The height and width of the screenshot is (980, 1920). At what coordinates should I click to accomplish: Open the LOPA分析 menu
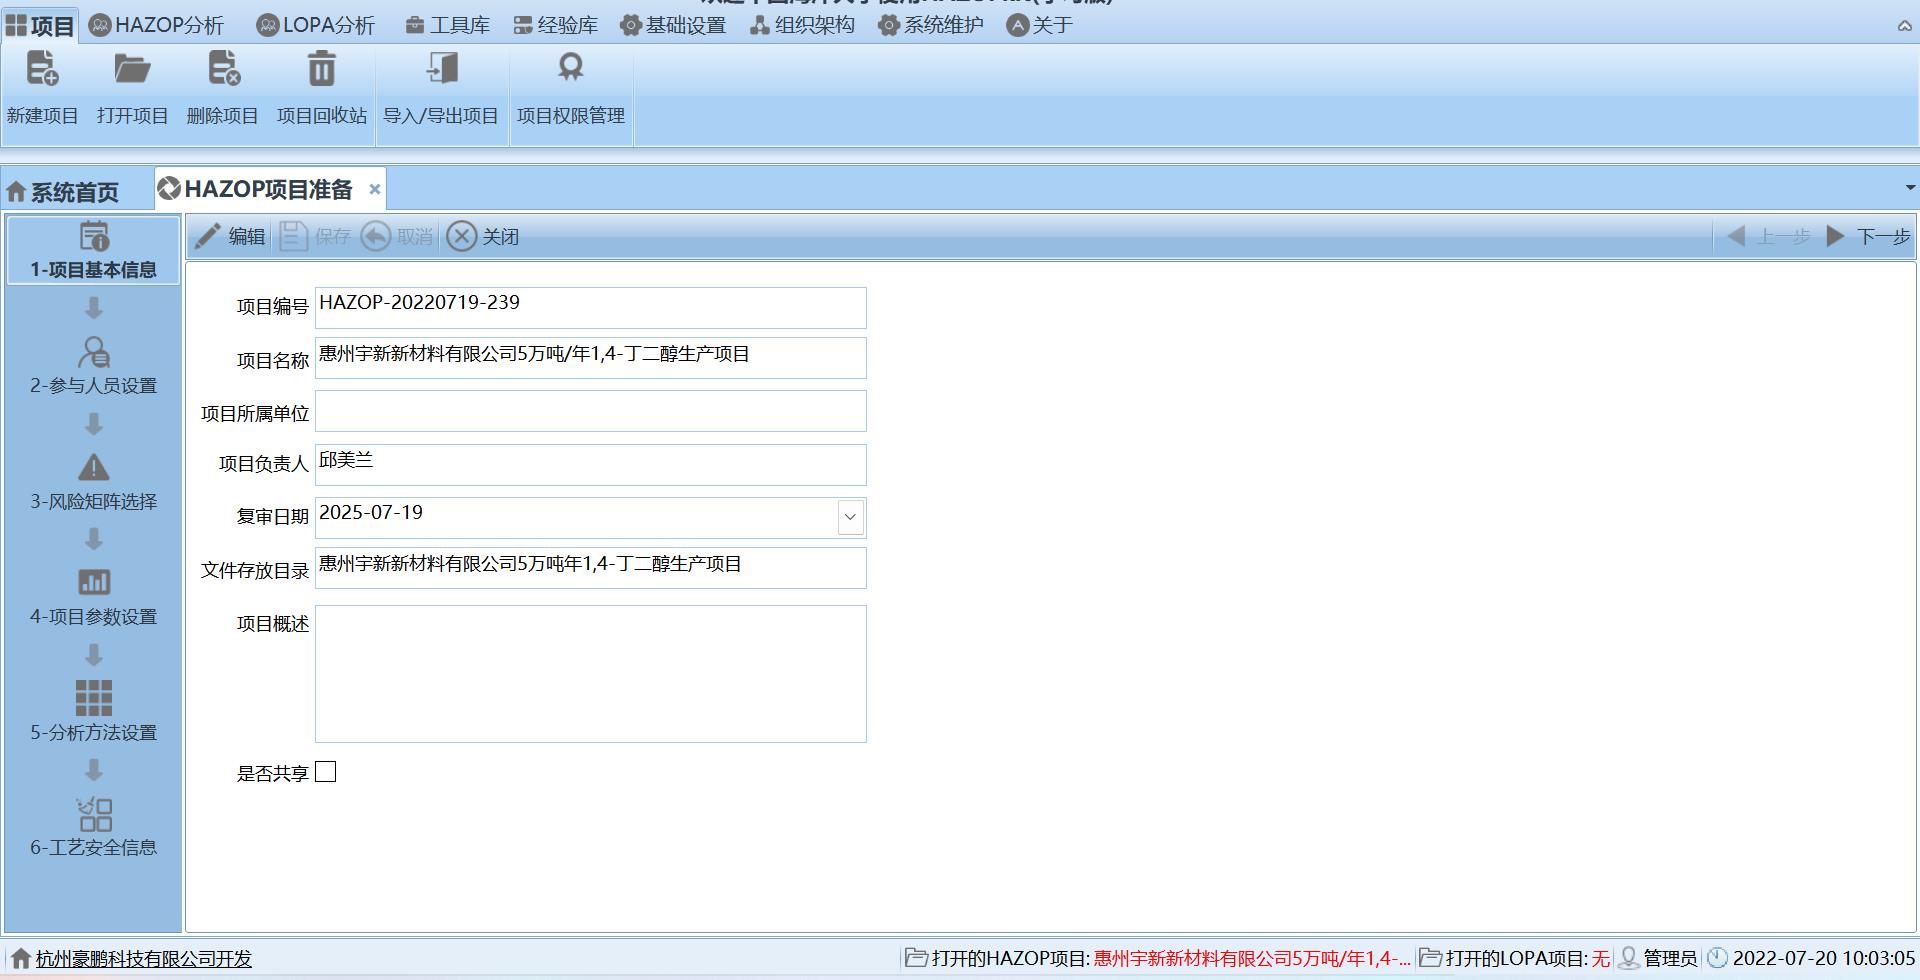tap(315, 26)
